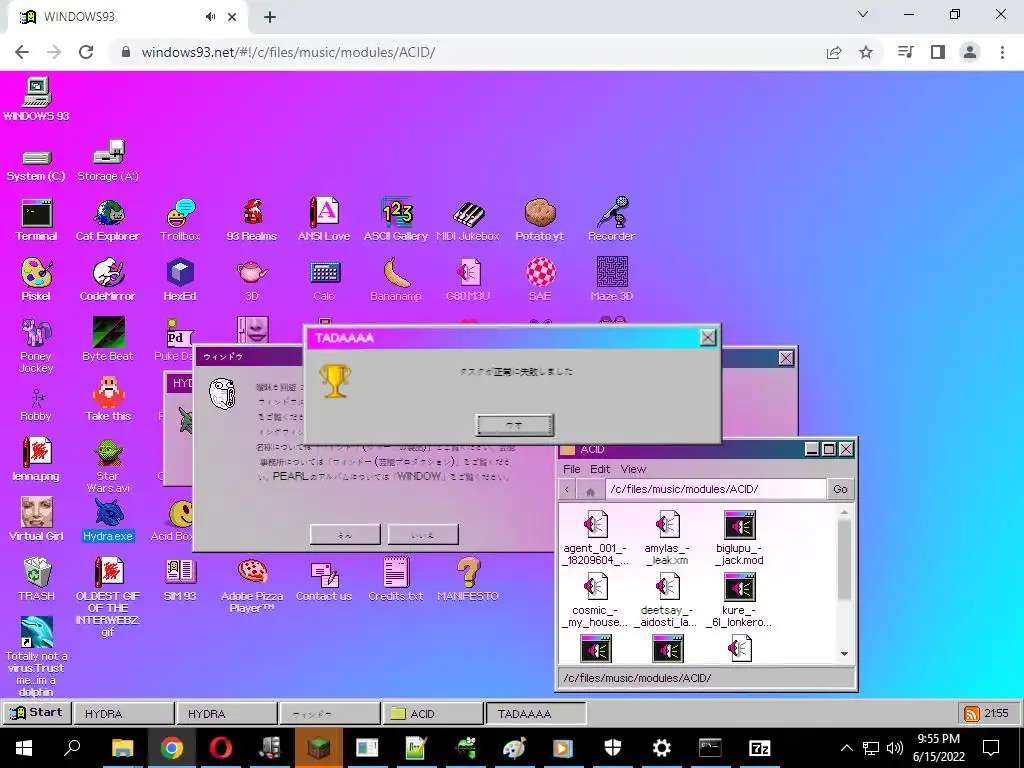This screenshot has height=768, width=1024.
Task: Launch the Recorder microphone icon
Action: pyautogui.click(x=611, y=213)
